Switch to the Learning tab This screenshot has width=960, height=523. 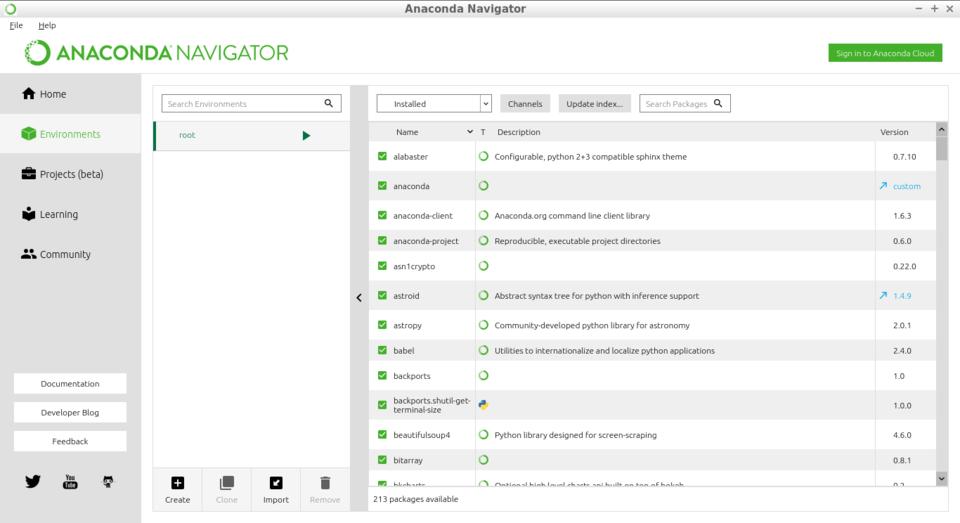58,214
